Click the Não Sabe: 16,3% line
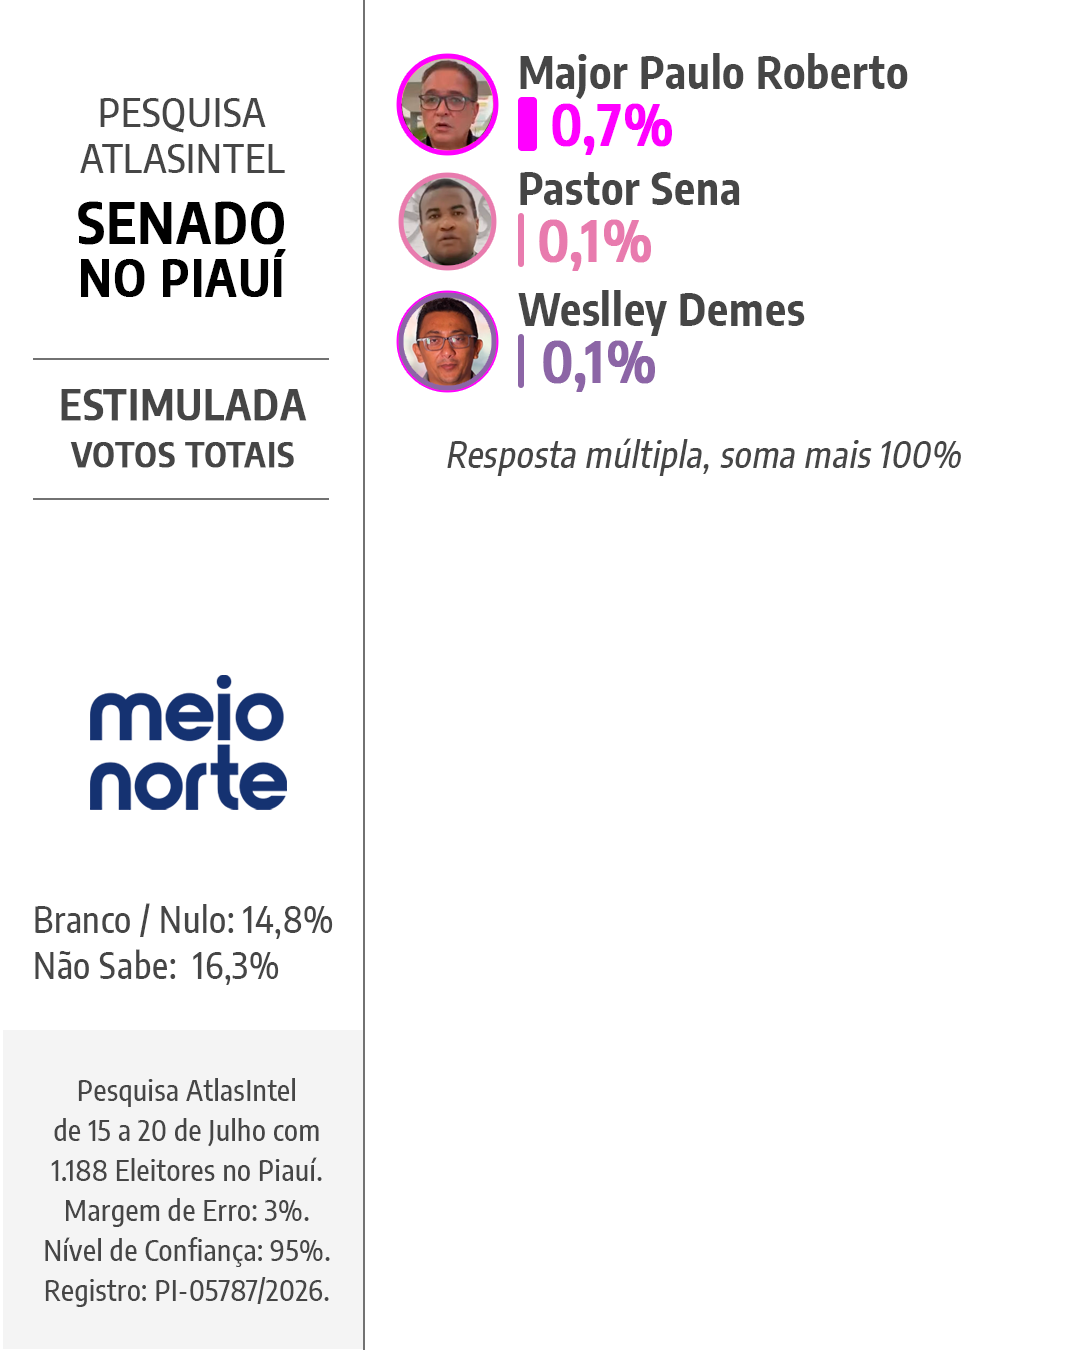The width and height of the screenshot is (1080, 1350). coord(156,966)
